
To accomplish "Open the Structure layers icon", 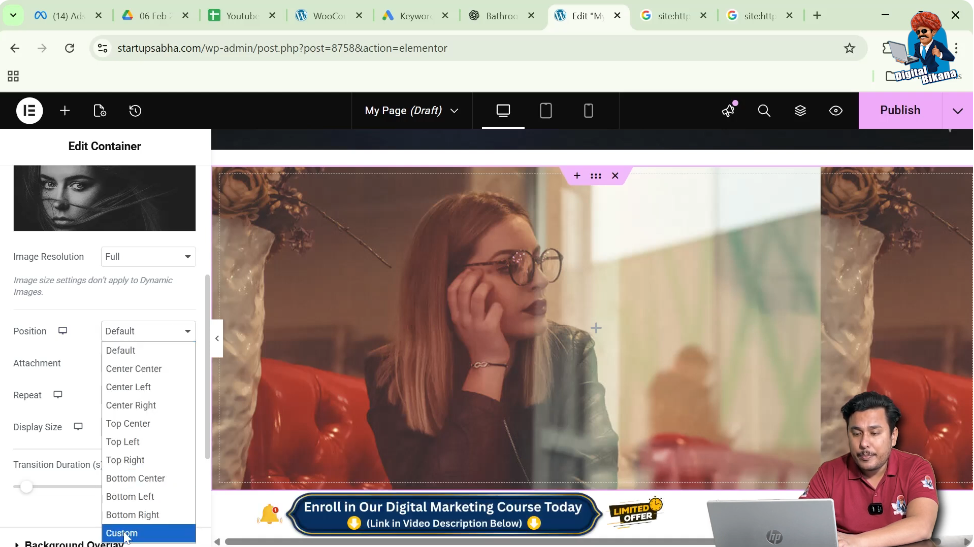I will pos(800,111).
